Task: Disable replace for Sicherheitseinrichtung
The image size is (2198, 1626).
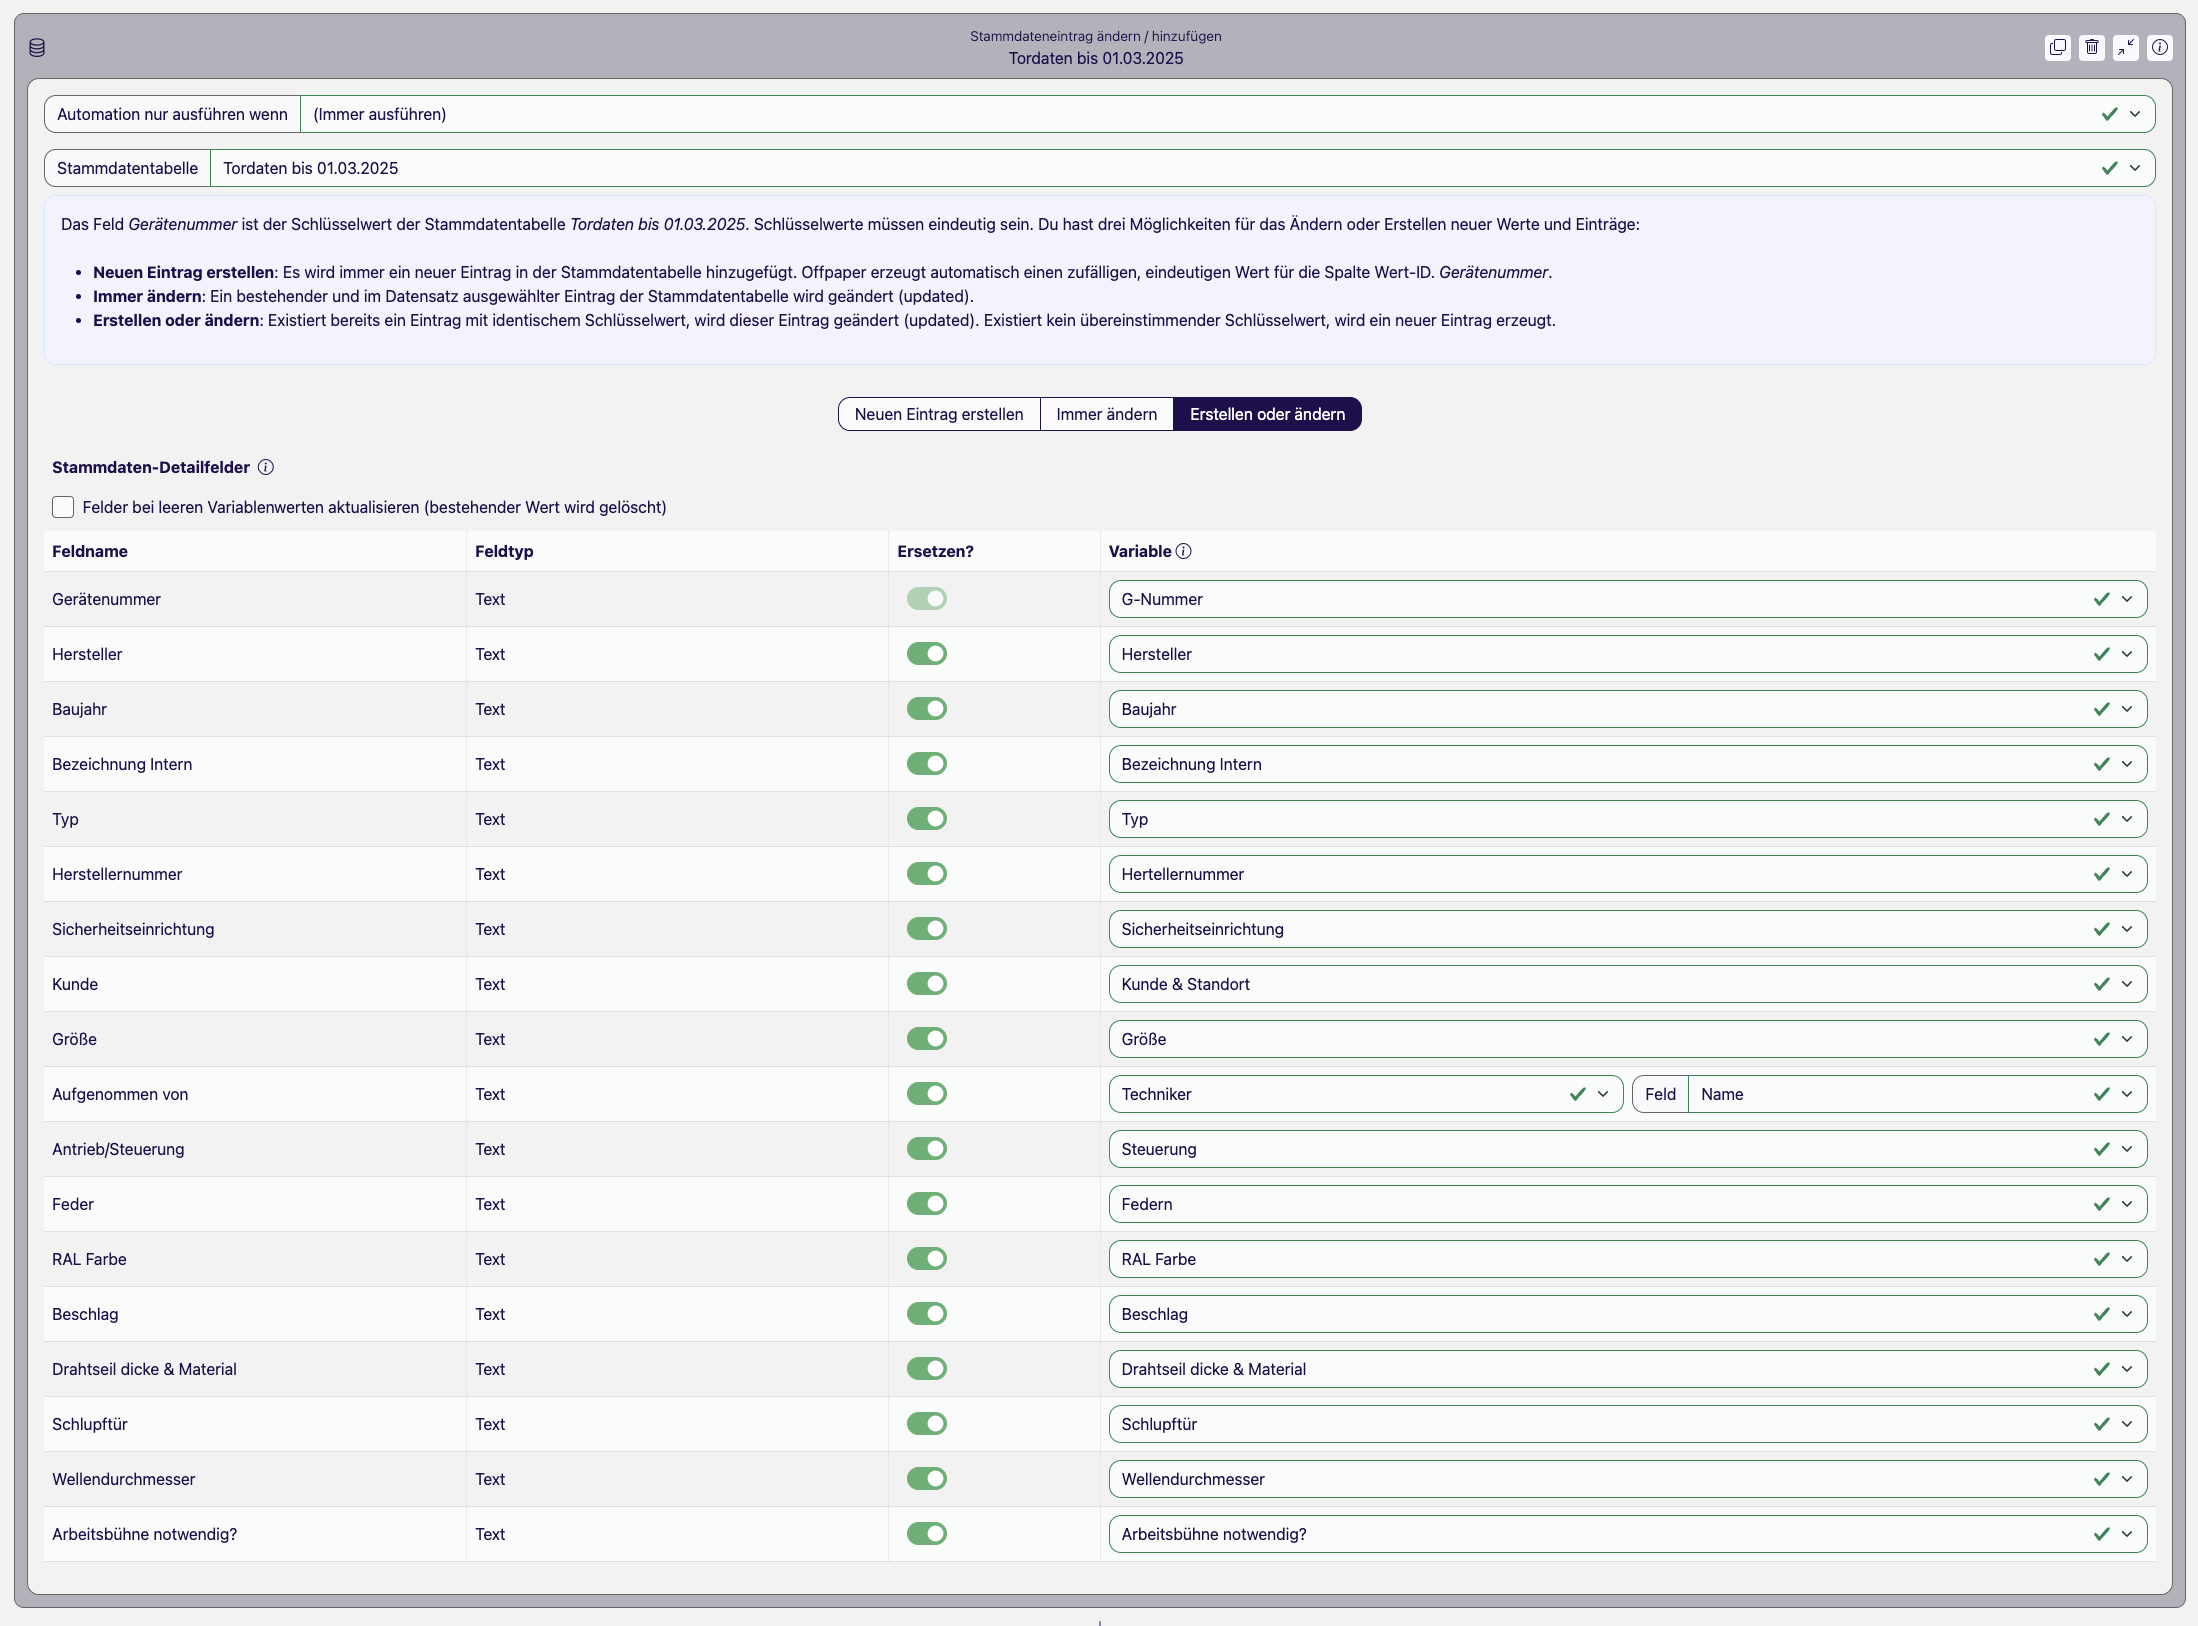Action: point(927,928)
